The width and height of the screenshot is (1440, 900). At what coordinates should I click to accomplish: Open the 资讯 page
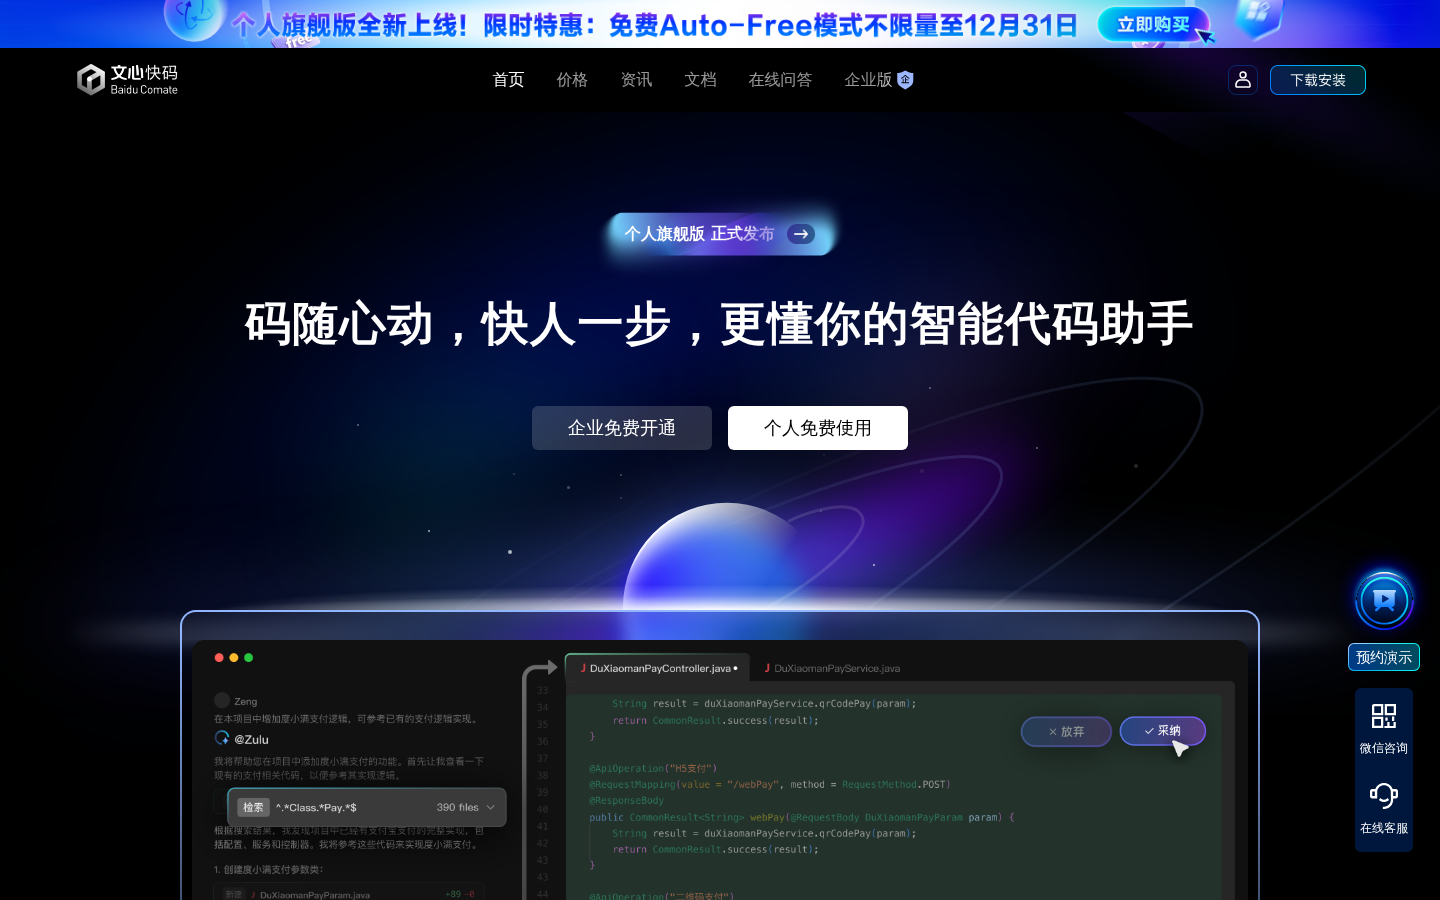636,80
